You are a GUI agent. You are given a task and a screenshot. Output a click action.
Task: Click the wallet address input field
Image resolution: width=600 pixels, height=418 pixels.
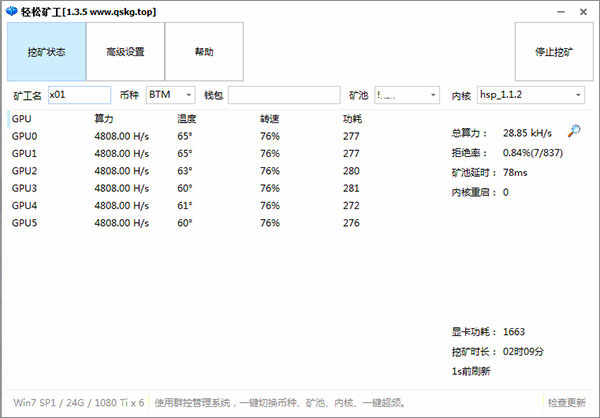(x=284, y=95)
